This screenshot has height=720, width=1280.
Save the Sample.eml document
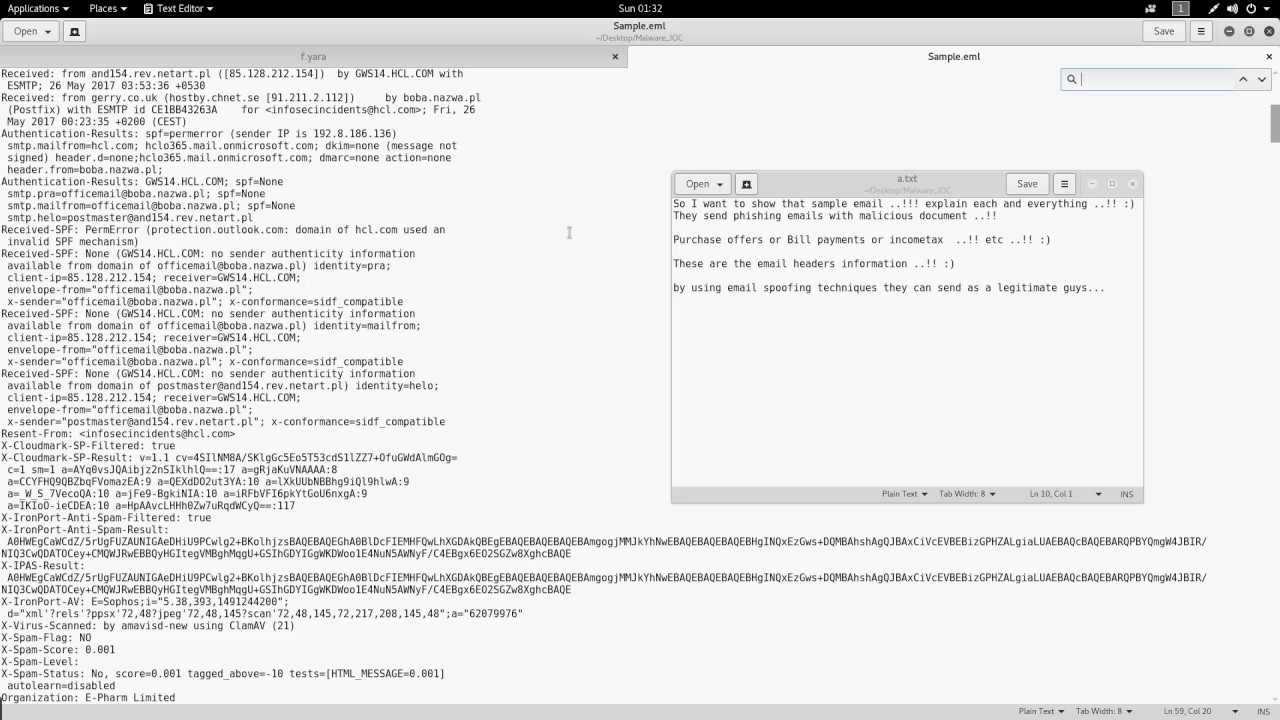(x=1164, y=31)
